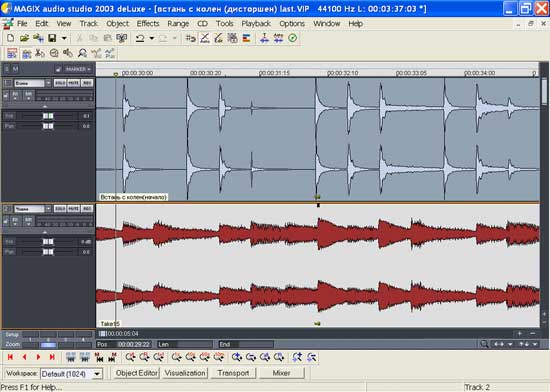Open the CD menu
The width and height of the screenshot is (550, 392).
(202, 23)
